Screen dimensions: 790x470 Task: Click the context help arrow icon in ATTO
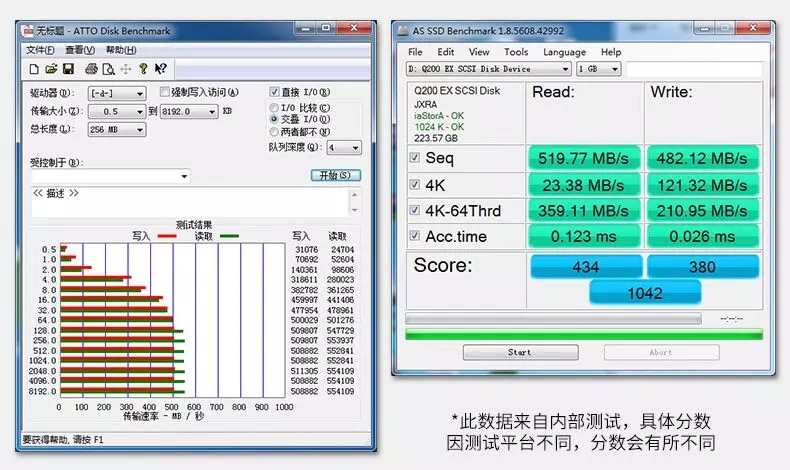[x=161, y=69]
